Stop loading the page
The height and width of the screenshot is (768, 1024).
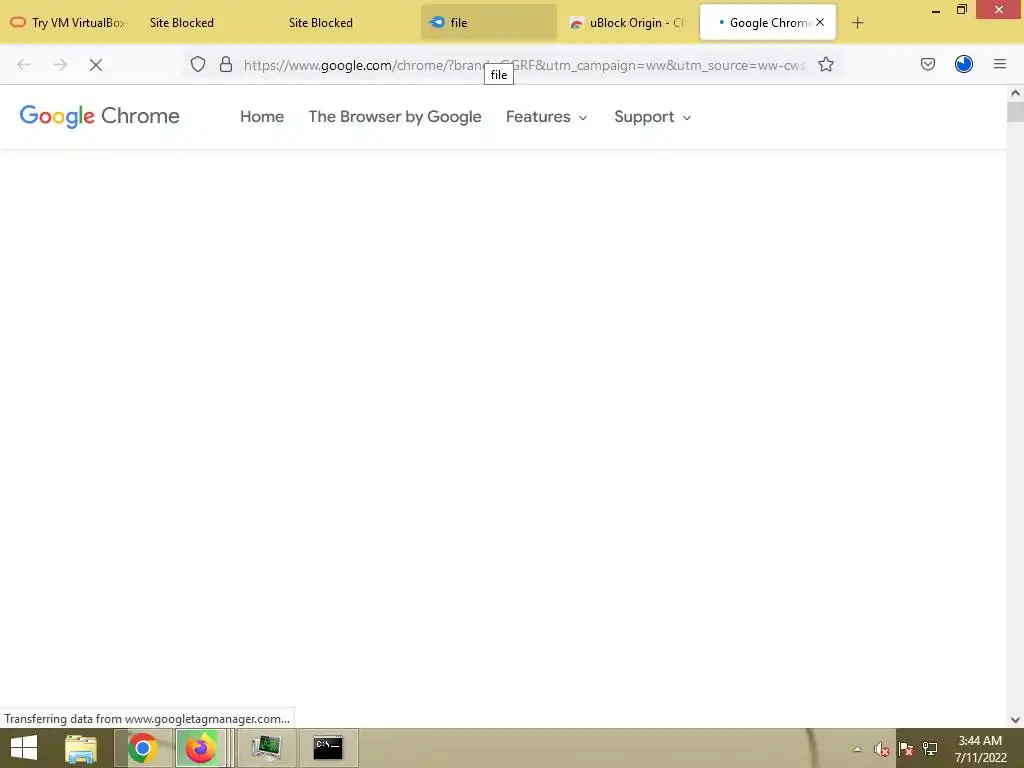click(x=96, y=64)
